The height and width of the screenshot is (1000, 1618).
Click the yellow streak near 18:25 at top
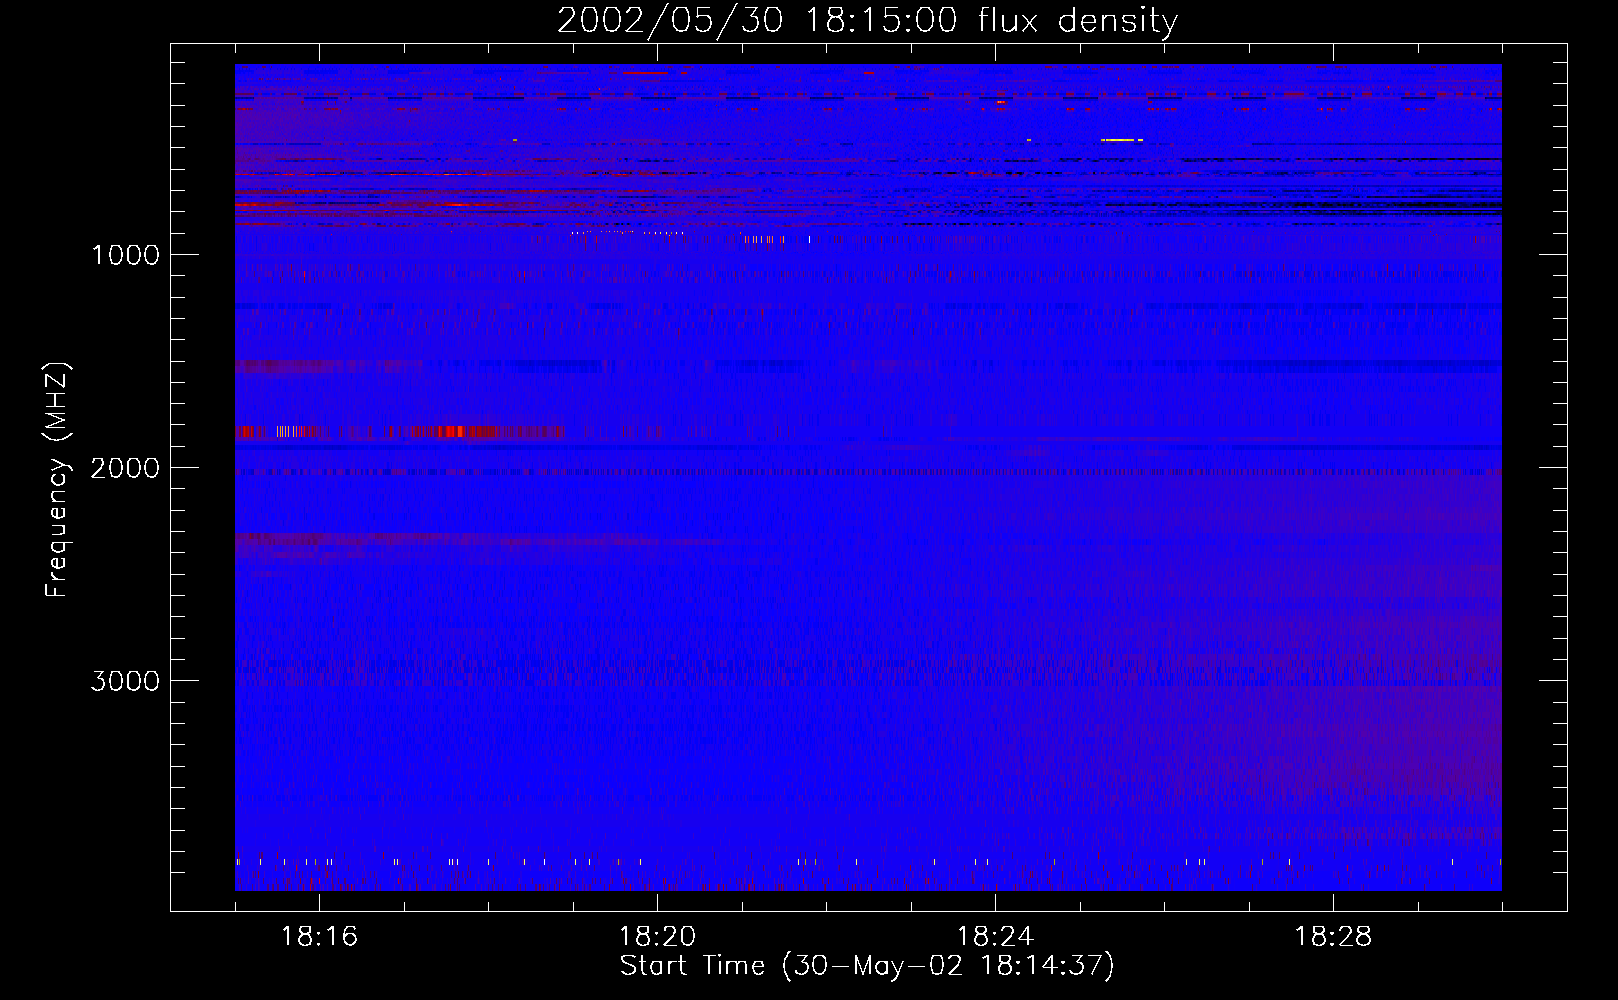(1121, 140)
